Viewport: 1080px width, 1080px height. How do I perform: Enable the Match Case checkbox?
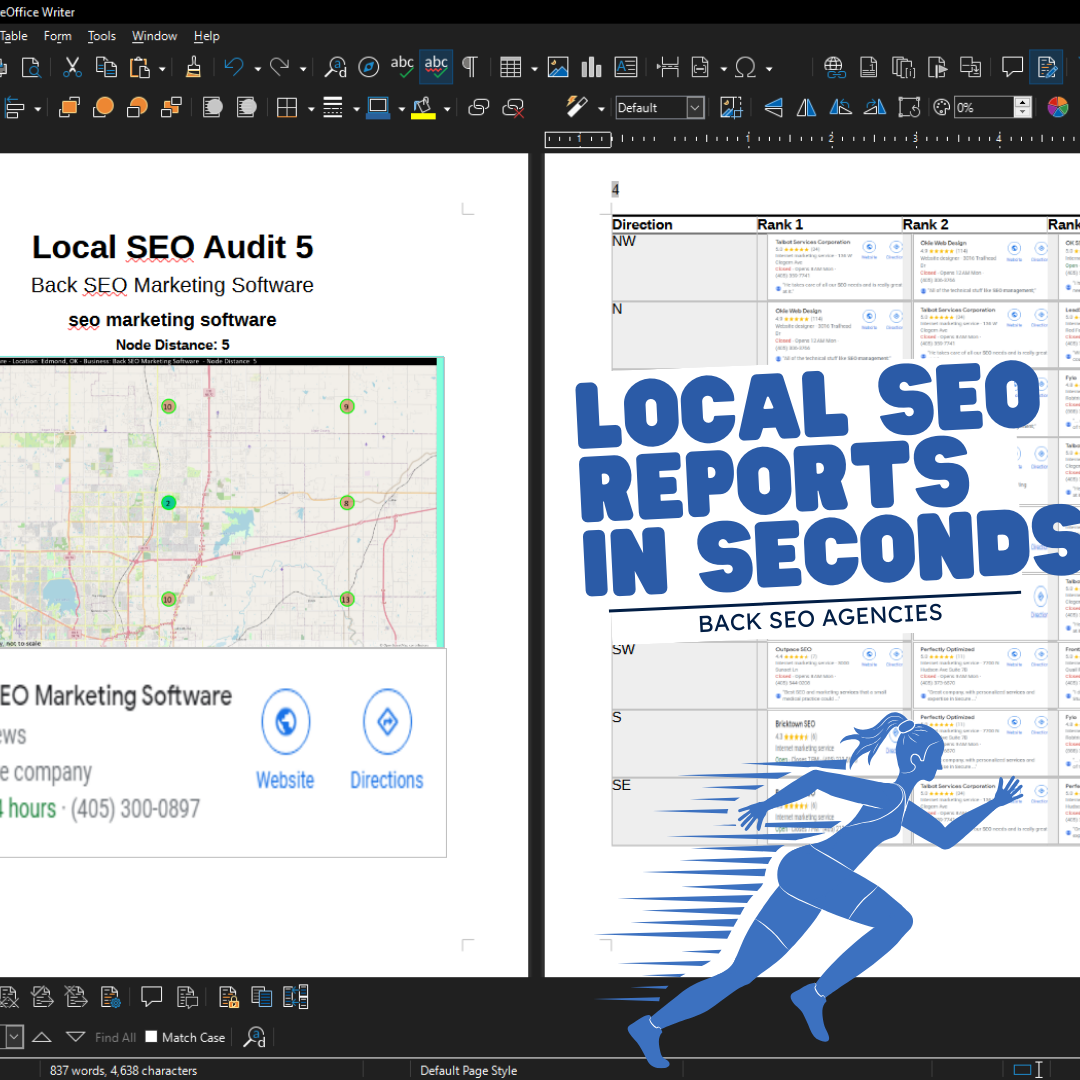point(152,1037)
